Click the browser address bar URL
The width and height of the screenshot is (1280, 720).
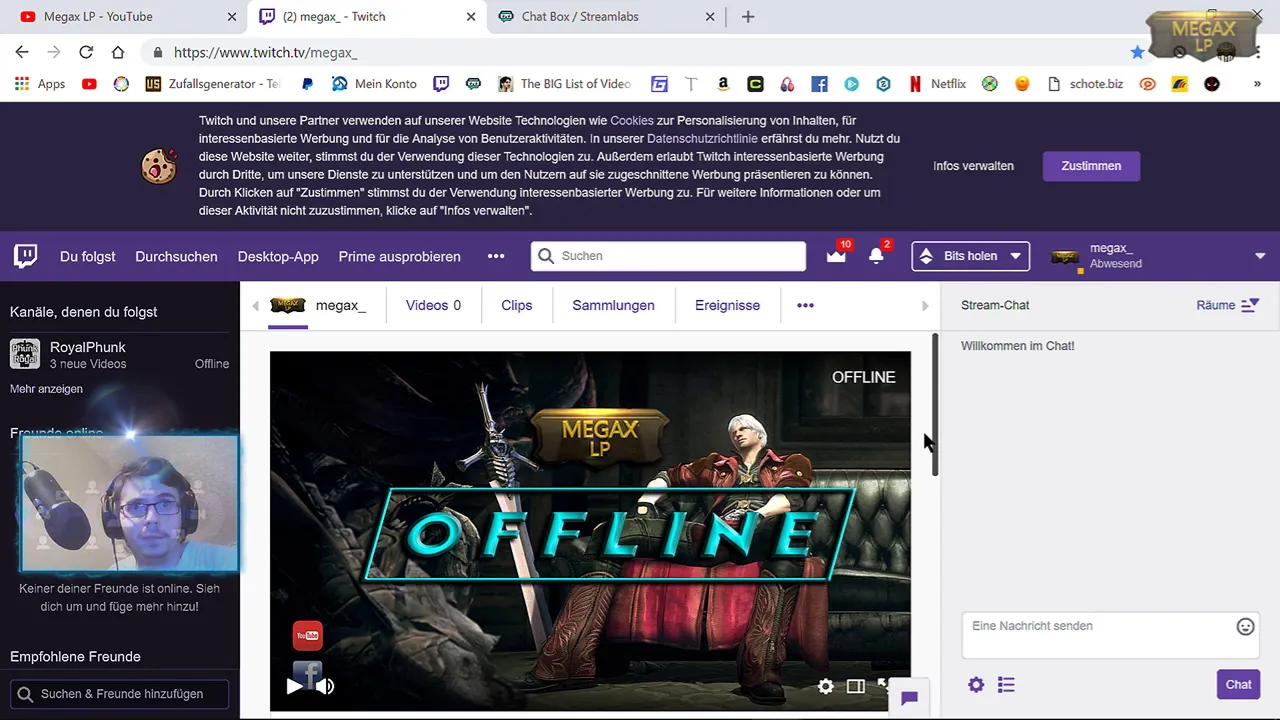(x=265, y=52)
